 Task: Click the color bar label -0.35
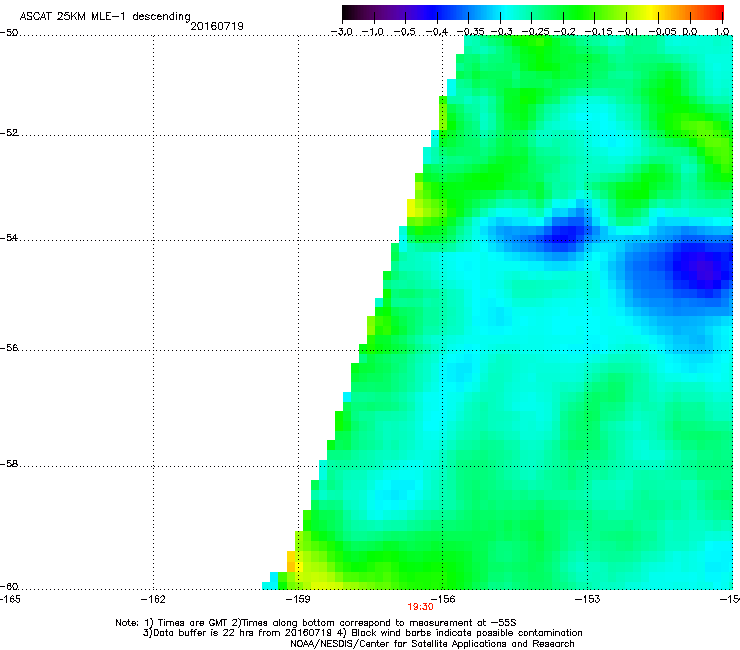470,32
